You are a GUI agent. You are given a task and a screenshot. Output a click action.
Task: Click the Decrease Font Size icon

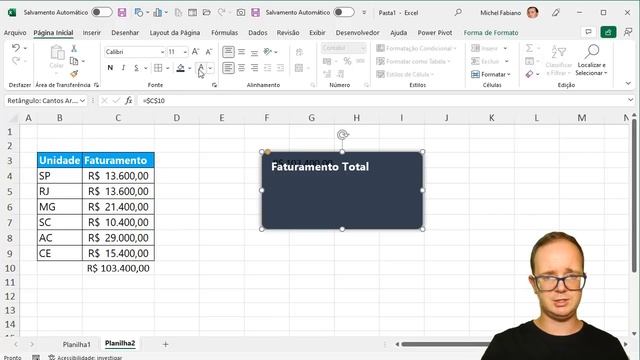(209, 51)
